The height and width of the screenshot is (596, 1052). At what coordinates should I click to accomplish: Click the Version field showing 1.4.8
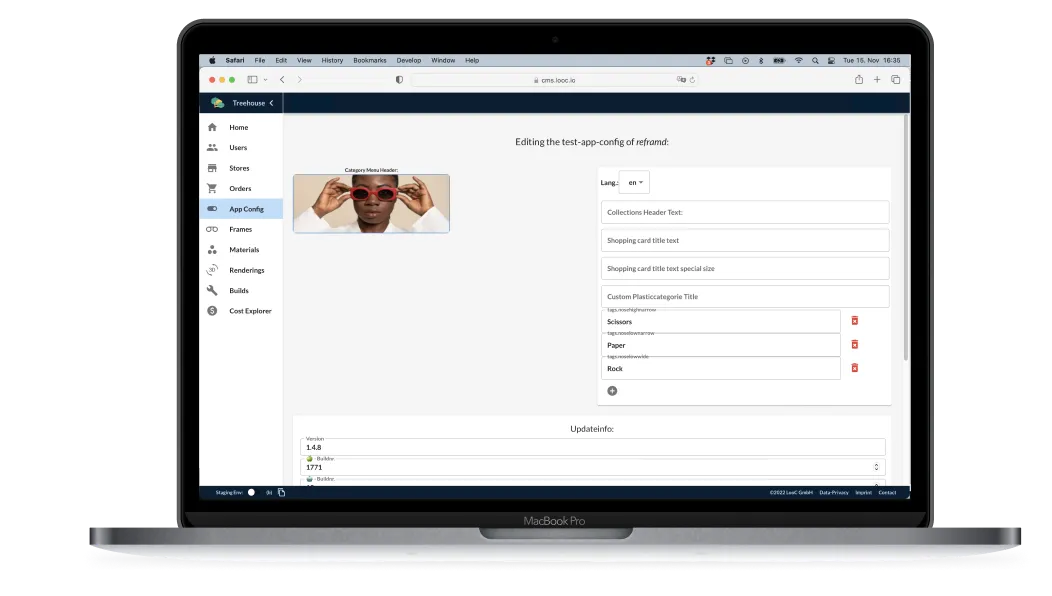(592, 447)
